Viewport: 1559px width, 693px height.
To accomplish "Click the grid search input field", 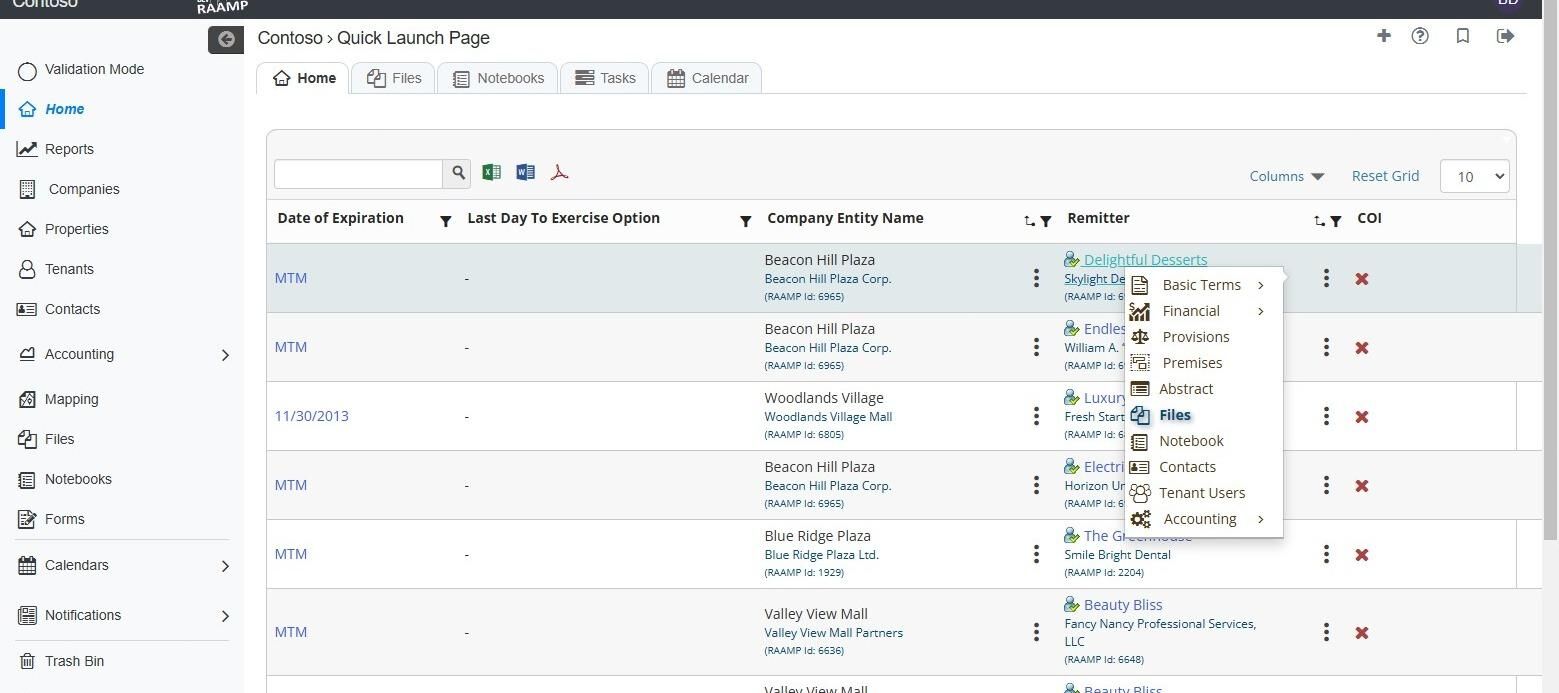I will point(358,173).
